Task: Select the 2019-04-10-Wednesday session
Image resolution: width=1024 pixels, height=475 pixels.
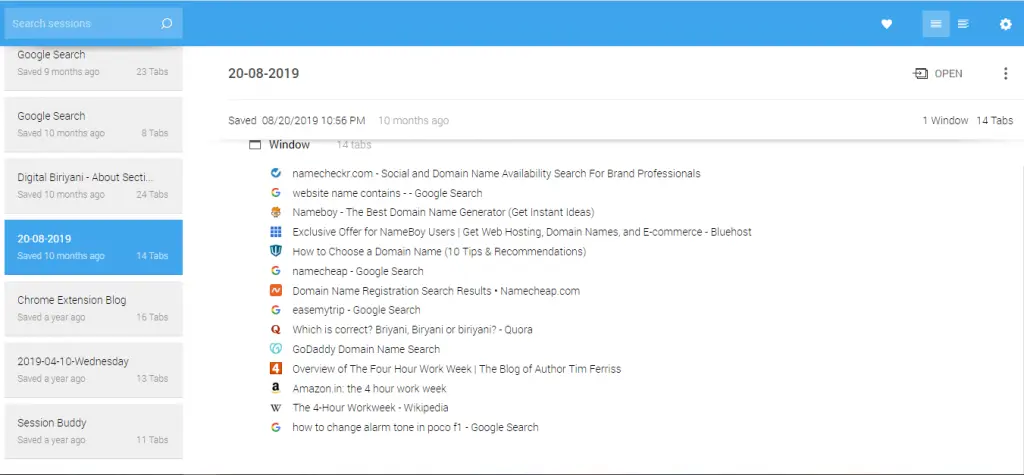Action: coord(93,370)
